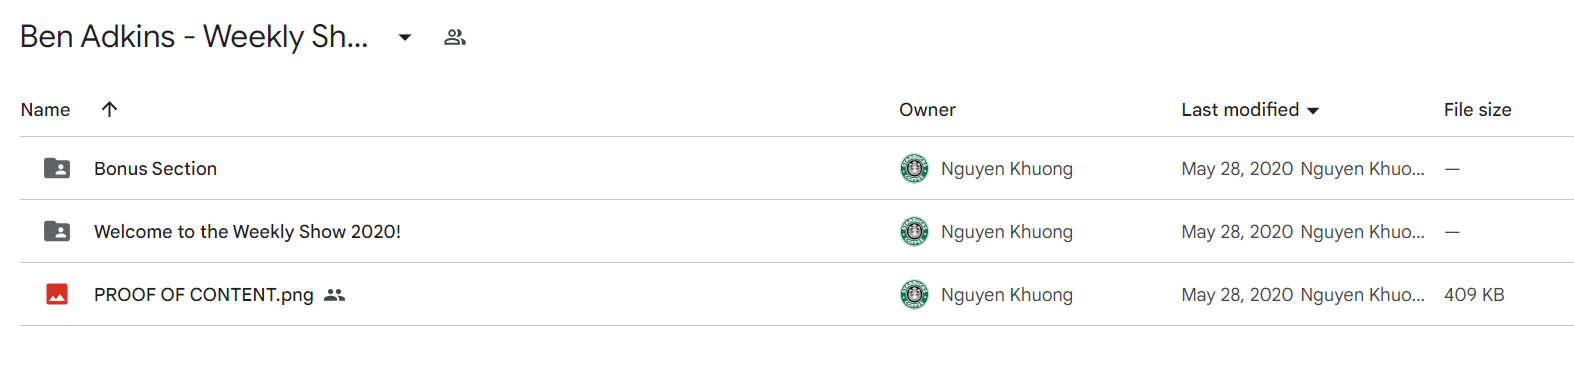Click owner avatar in PROOF OF CONTENT row
Image resolution: width=1574 pixels, height=383 pixels.
[x=914, y=294]
